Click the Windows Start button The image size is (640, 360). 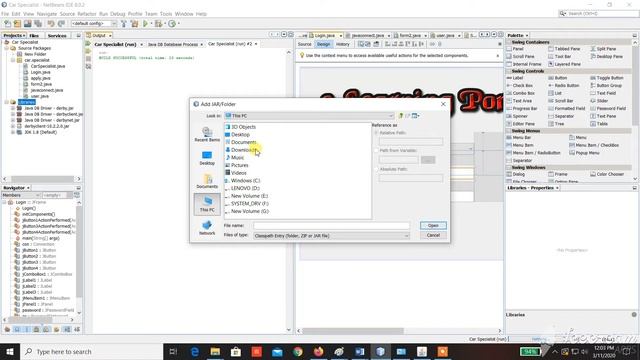tap(10, 351)
